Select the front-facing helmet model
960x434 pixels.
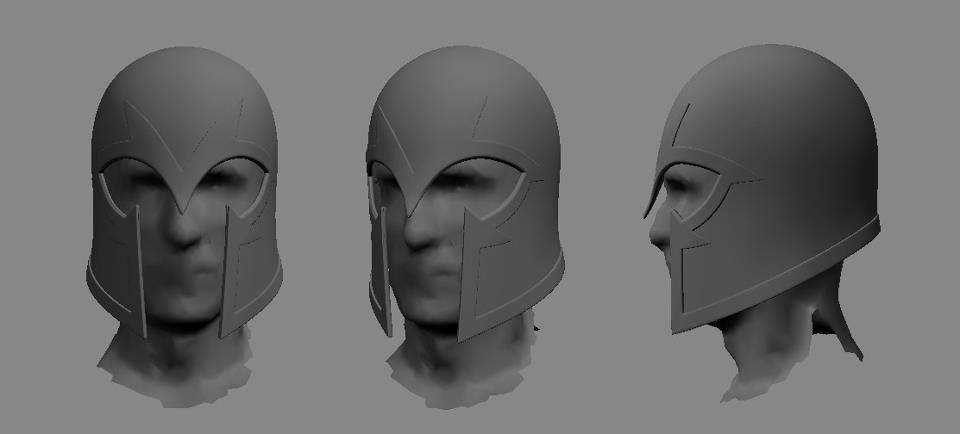(184, 192)
